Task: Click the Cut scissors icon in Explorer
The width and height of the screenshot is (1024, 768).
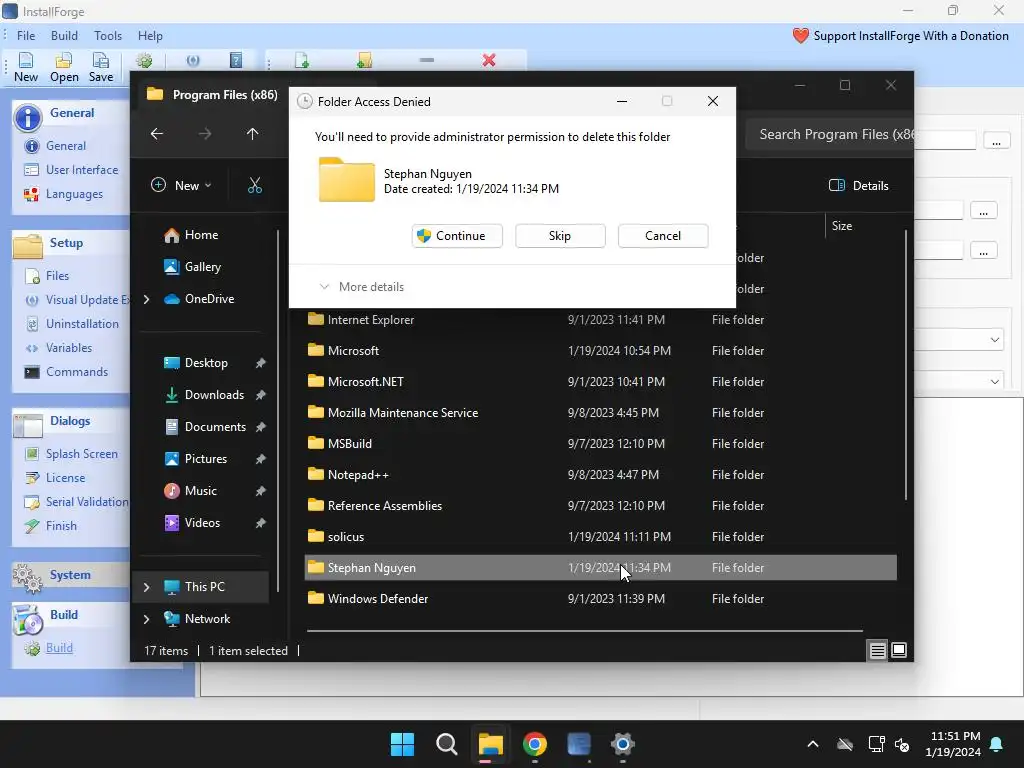Action: (x=255, y=185)
